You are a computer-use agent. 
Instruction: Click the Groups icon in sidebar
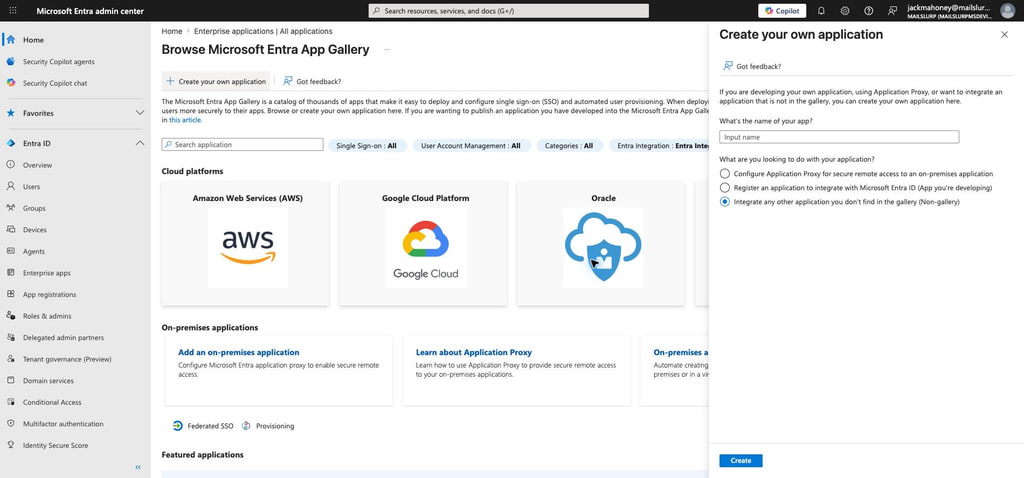[x=10, y=208]
